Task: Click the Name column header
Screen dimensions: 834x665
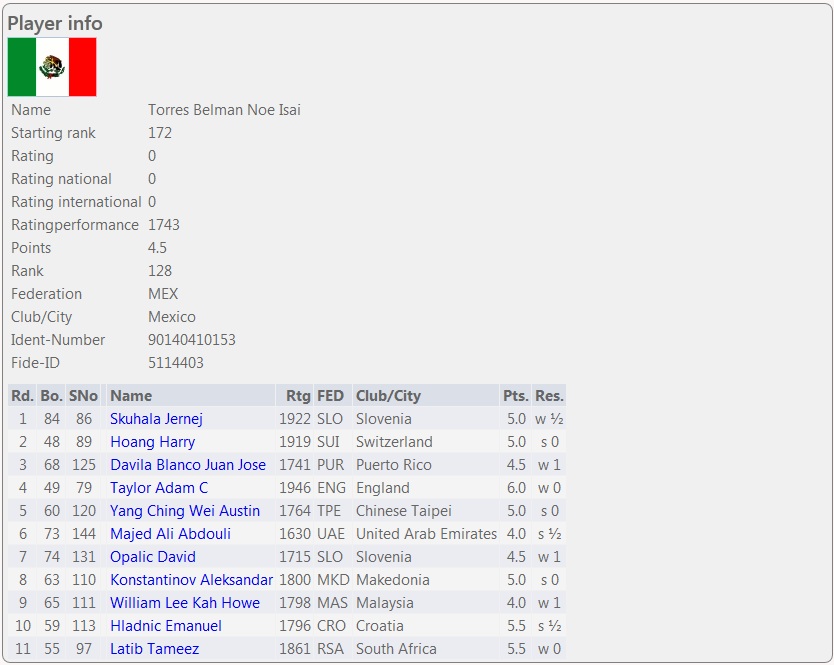Action: click(131, 396)
